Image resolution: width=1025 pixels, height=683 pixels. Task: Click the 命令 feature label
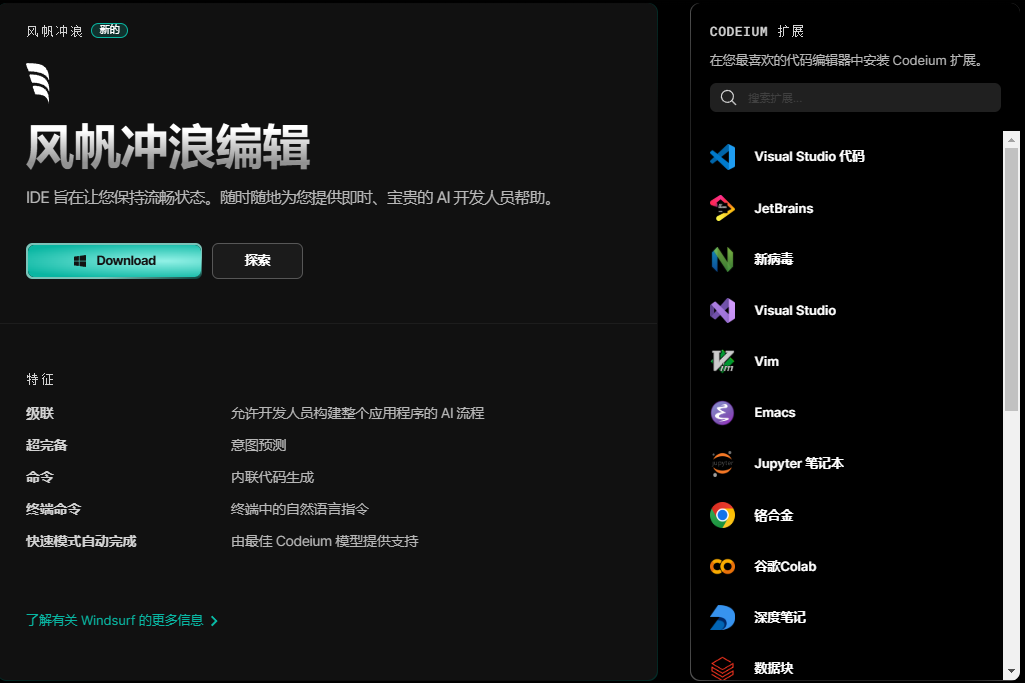[40, 477]
